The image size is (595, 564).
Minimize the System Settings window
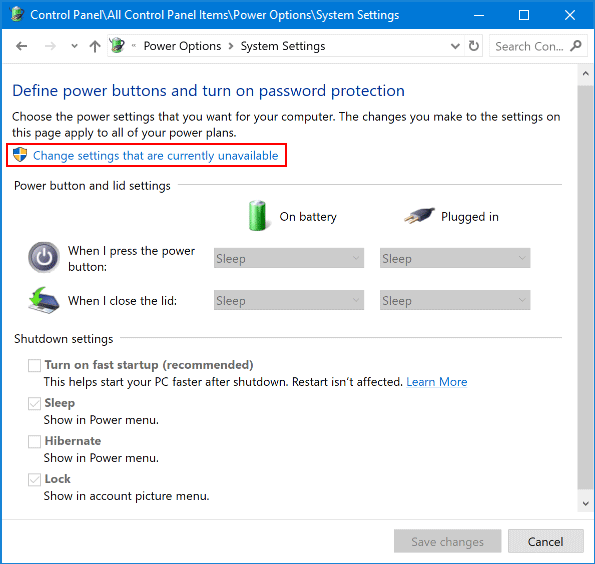479,15
